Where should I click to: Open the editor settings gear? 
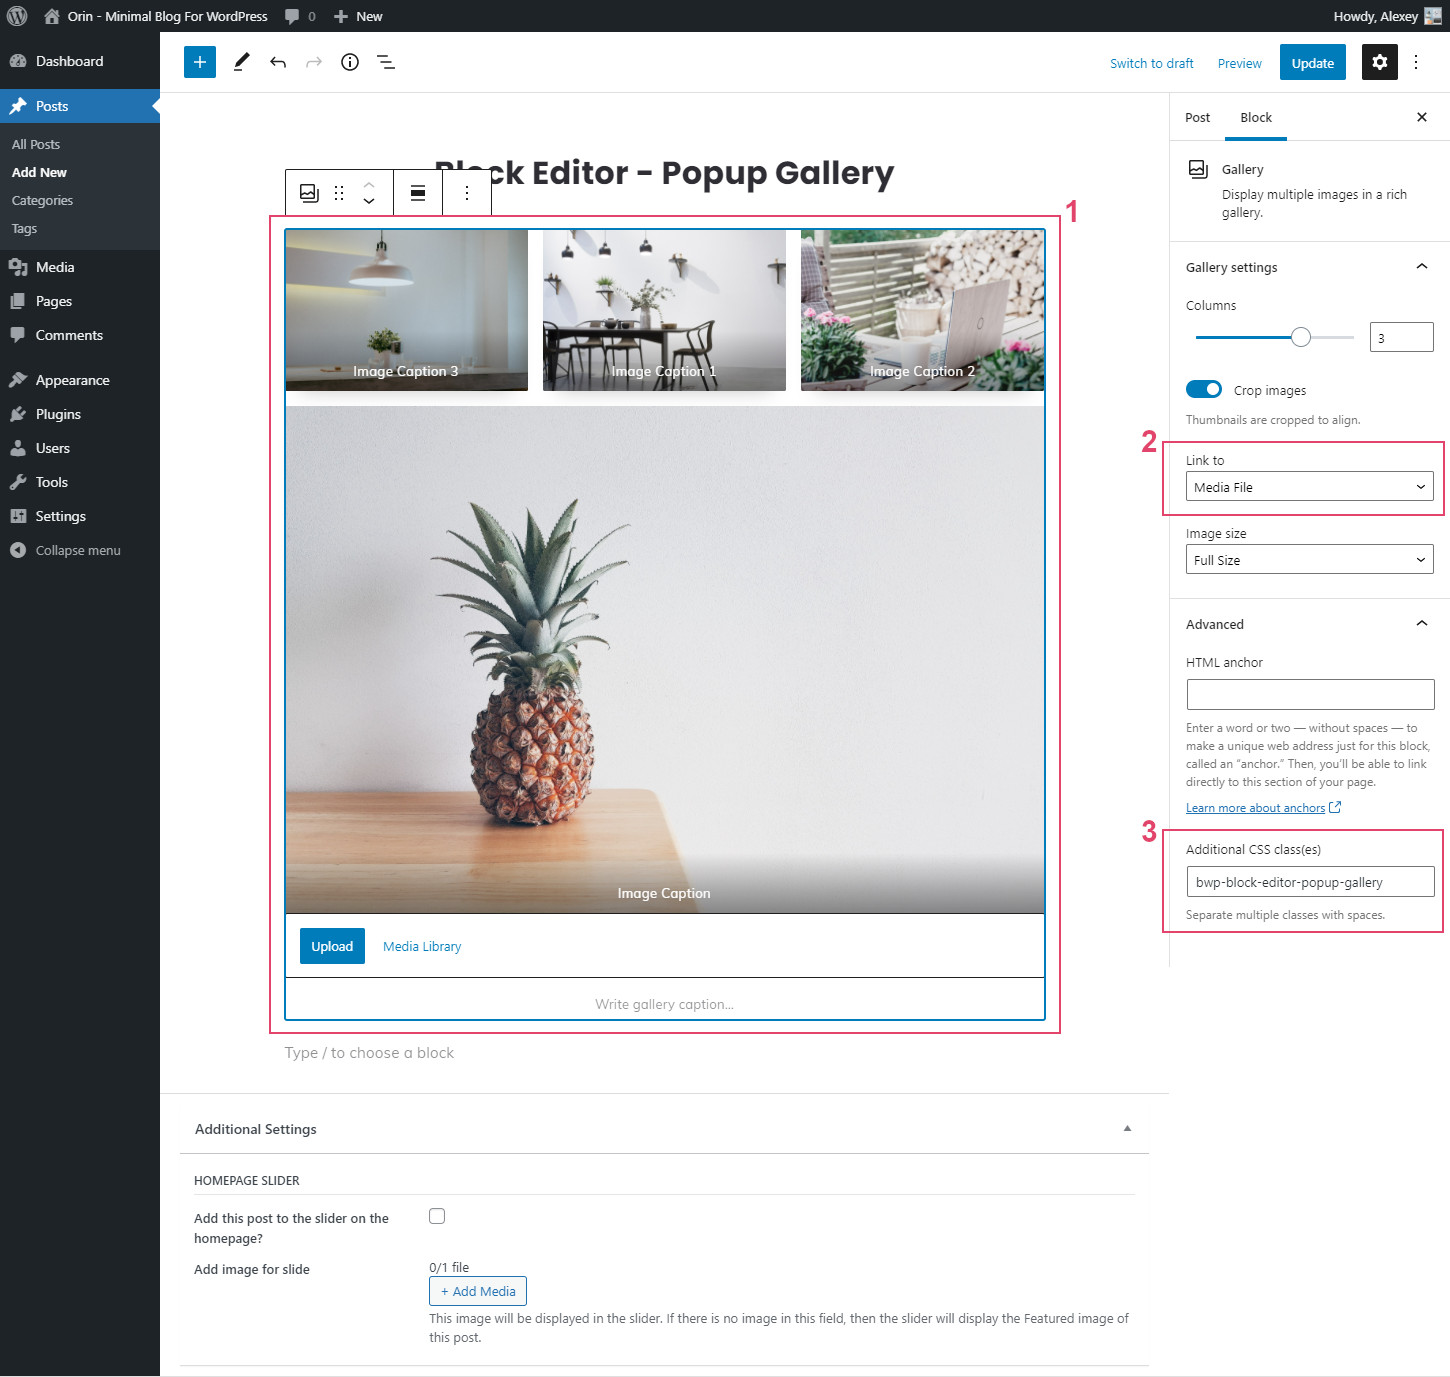pyautogui.click(x=1380, y=62)
